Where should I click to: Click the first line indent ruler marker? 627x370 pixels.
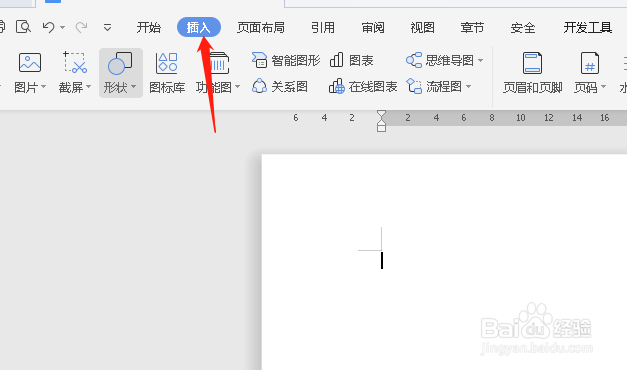(381, 115)
